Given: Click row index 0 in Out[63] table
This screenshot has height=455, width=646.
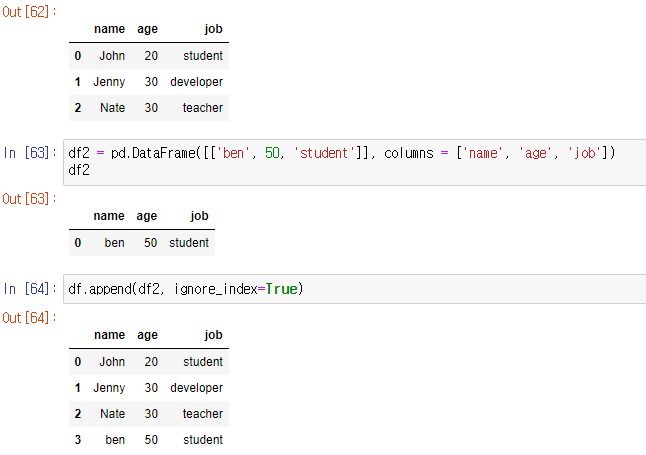Looking at the screenshot, I should point(78,243).
